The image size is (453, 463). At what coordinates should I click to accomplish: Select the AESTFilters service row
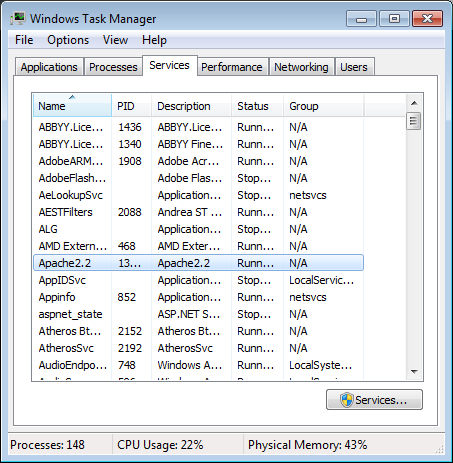tap(198, 212)
